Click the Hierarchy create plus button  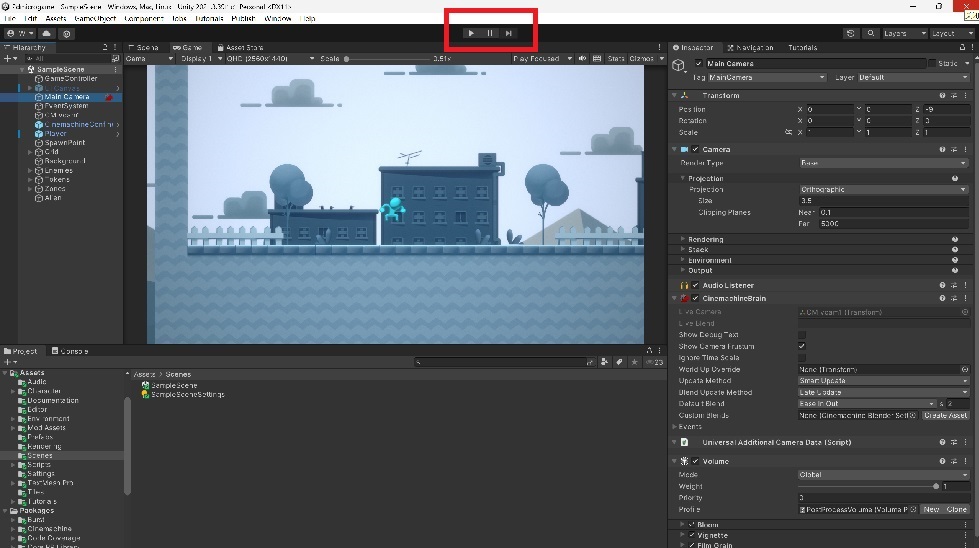pos(10,58)
